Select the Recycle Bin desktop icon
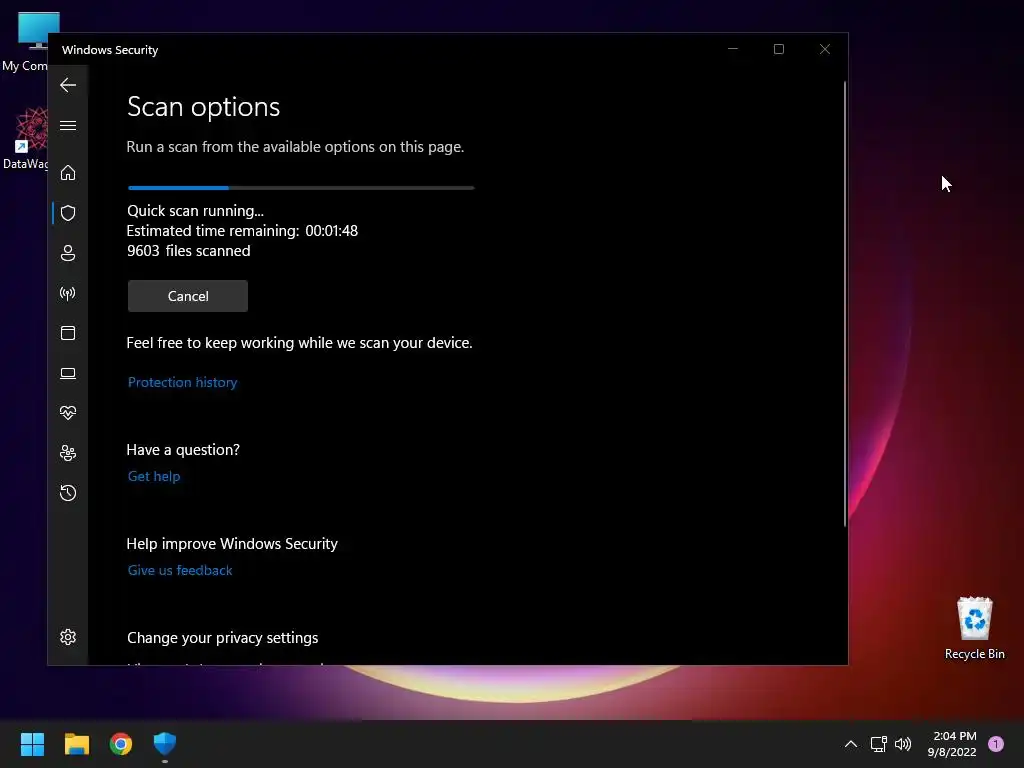1024x768 pixels. point(974,628)
